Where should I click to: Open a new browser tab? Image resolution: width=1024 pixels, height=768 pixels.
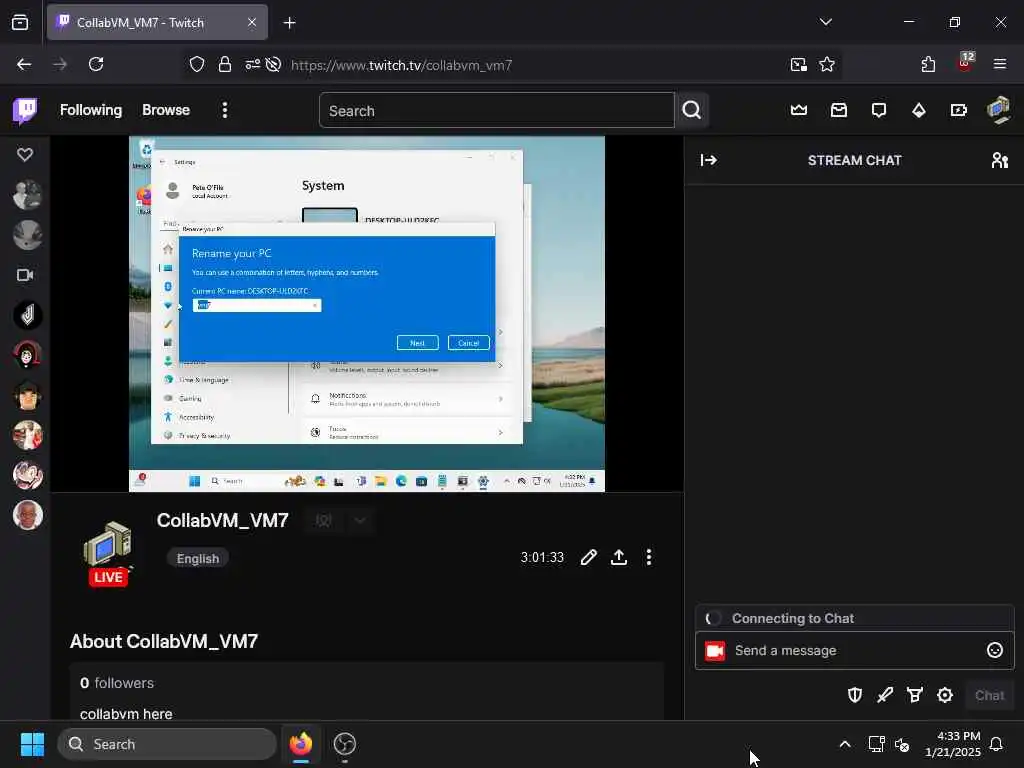(289, 23)
